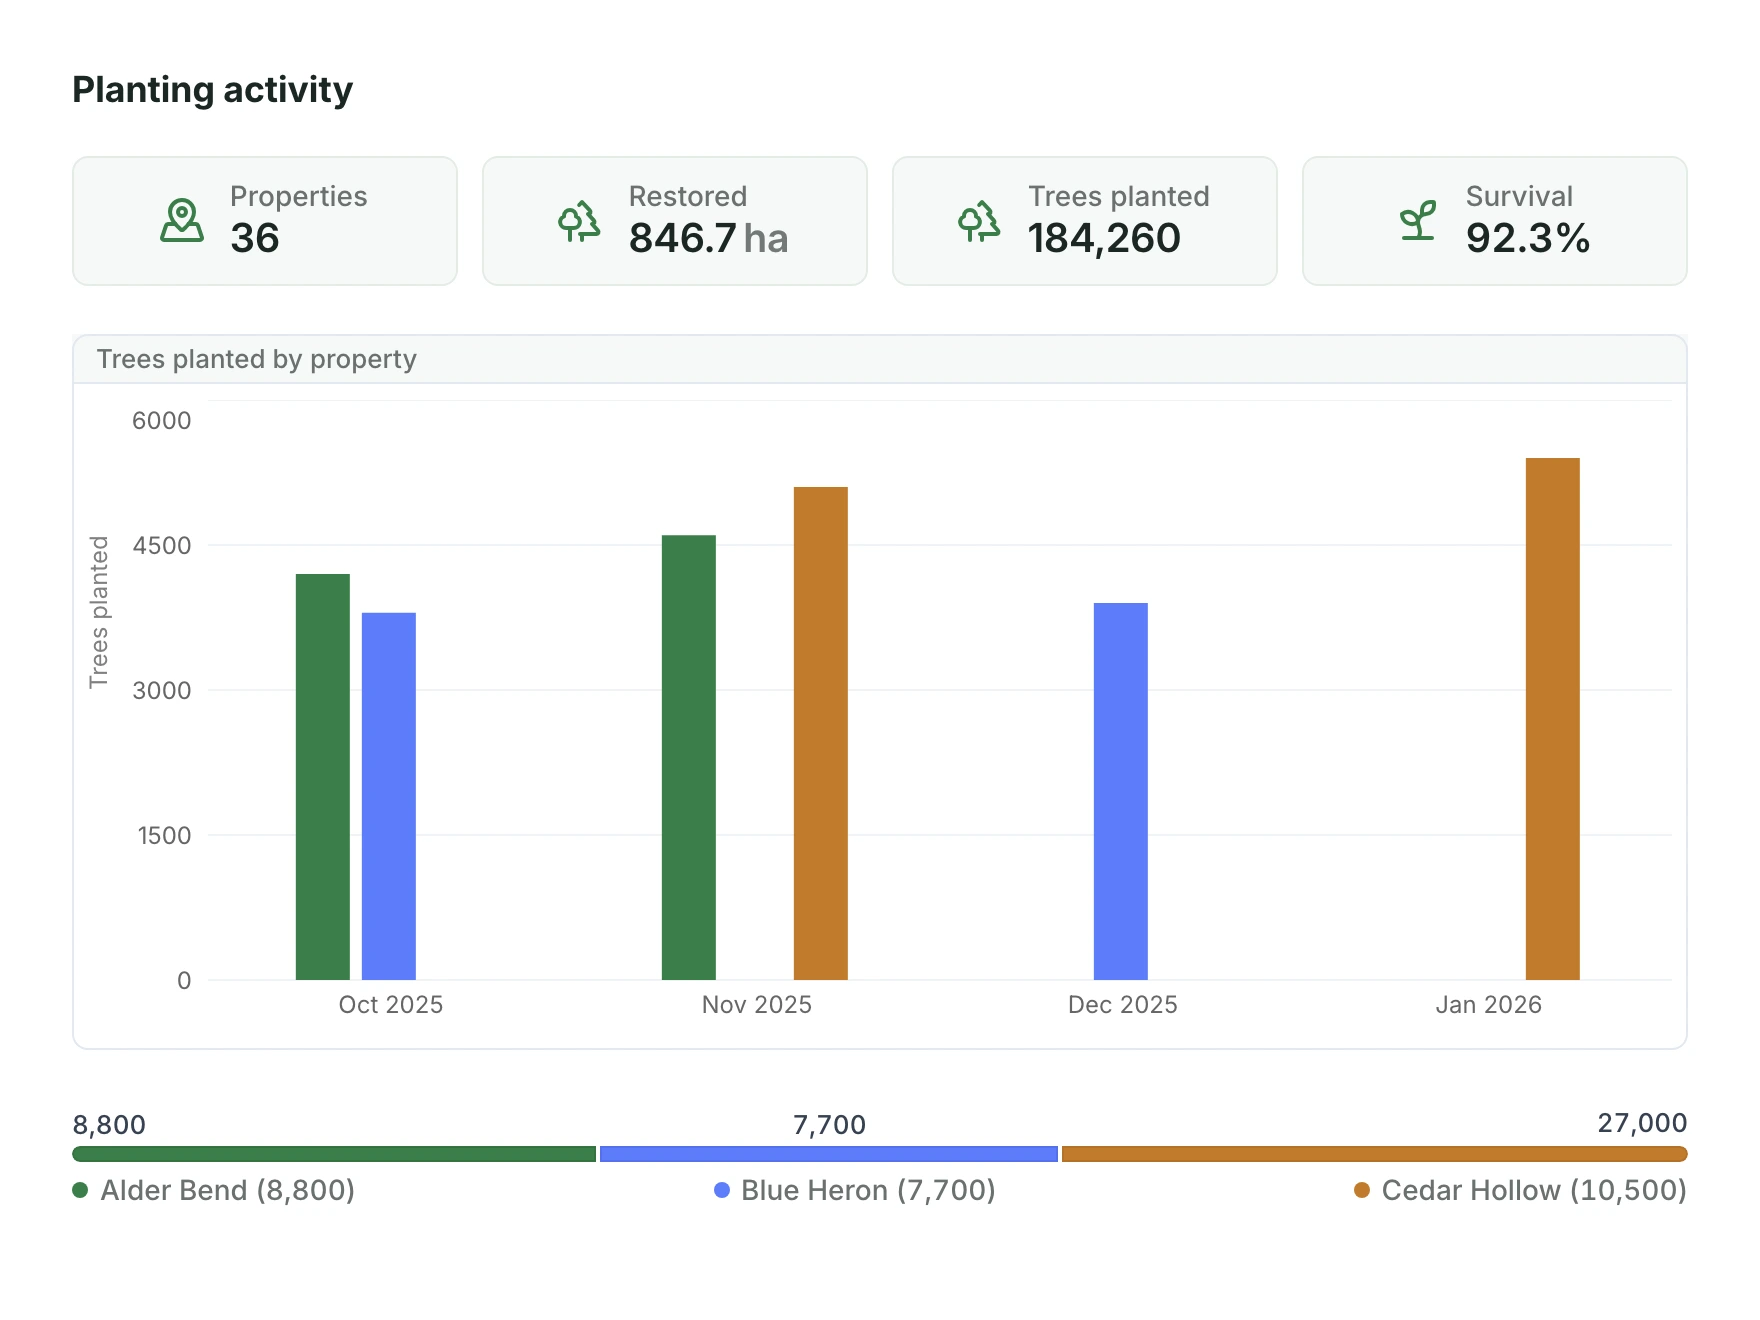Click the 'Trees planted by property' chart title
The image size is (1760, 1320).
click(x=257, y=359)
